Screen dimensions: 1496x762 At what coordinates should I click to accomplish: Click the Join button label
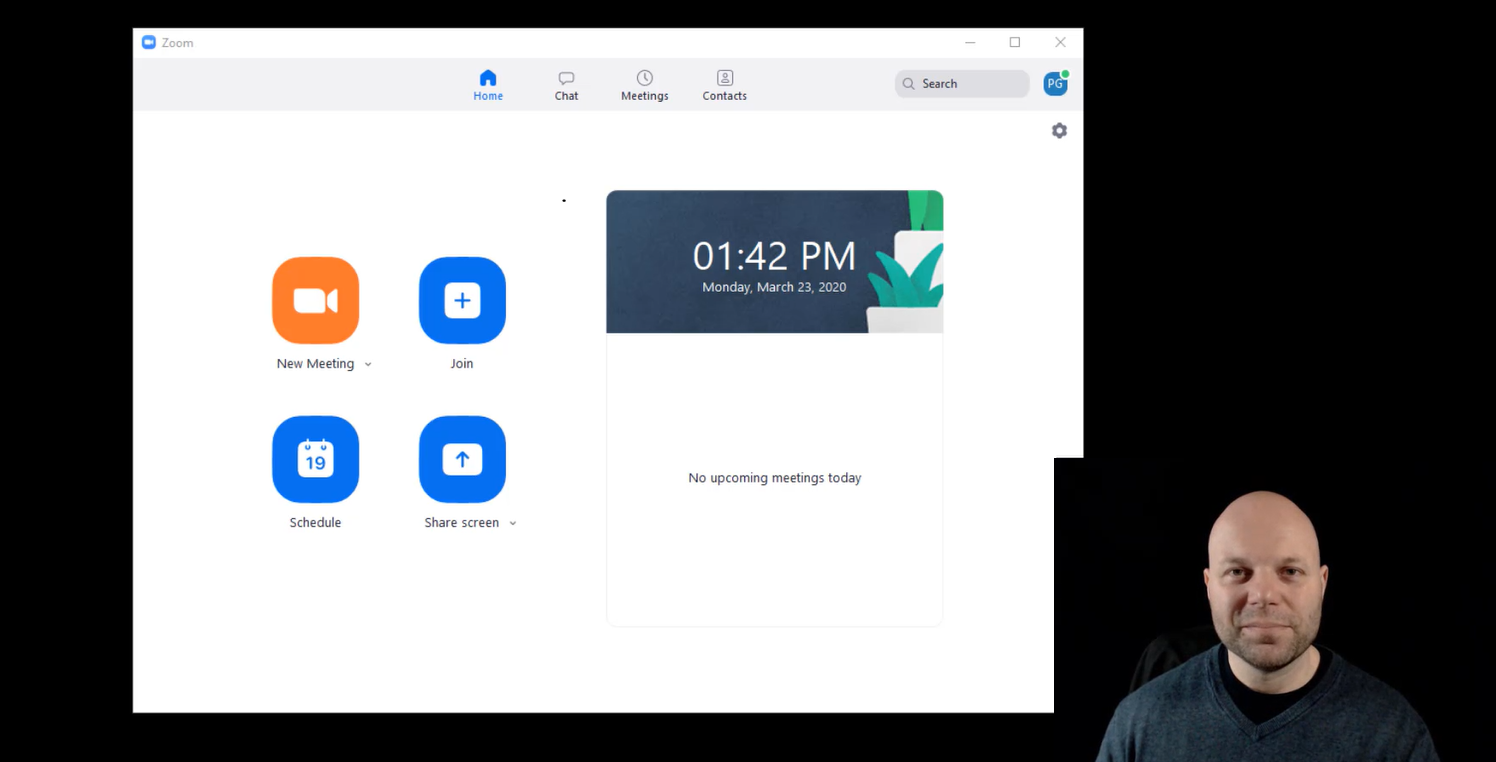point(461,363)
